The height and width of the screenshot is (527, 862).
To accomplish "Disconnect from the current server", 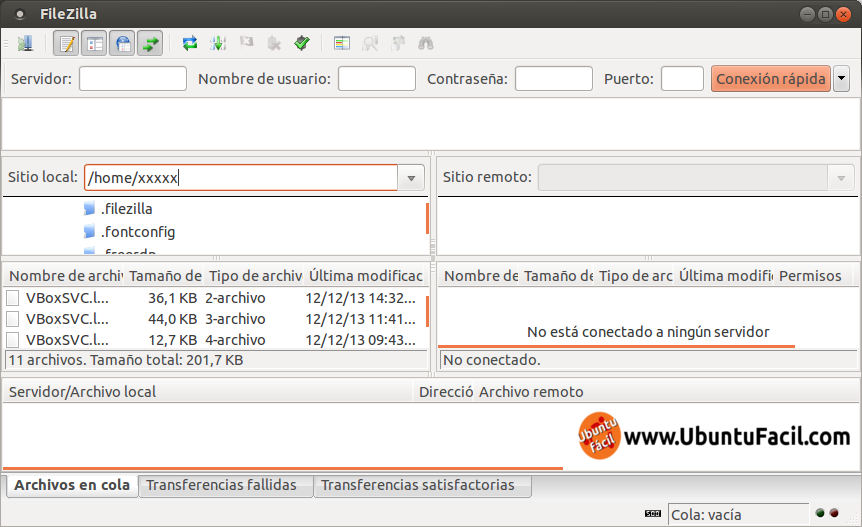I will tap(274, 43).
